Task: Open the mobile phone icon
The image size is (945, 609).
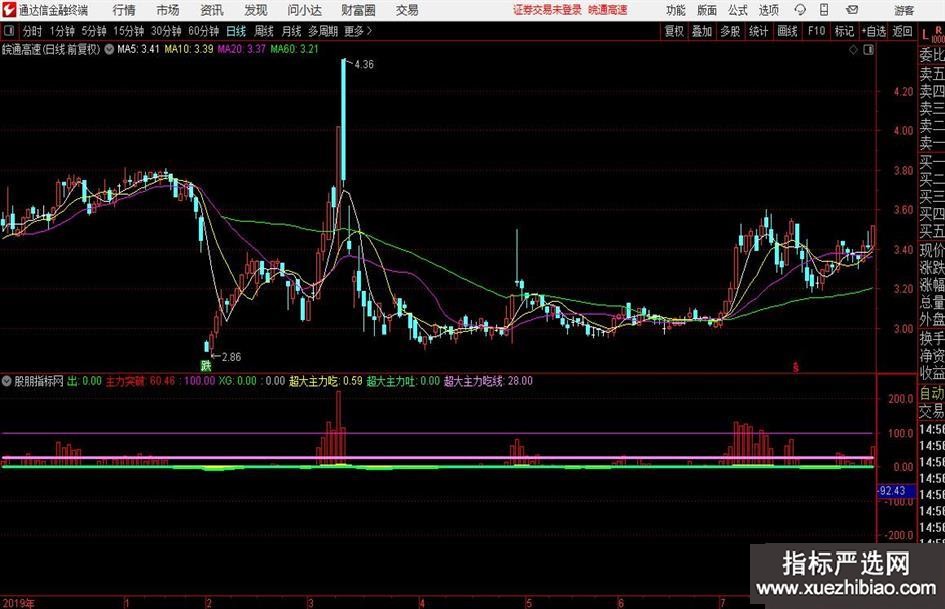Action: [x=824, y=10]
